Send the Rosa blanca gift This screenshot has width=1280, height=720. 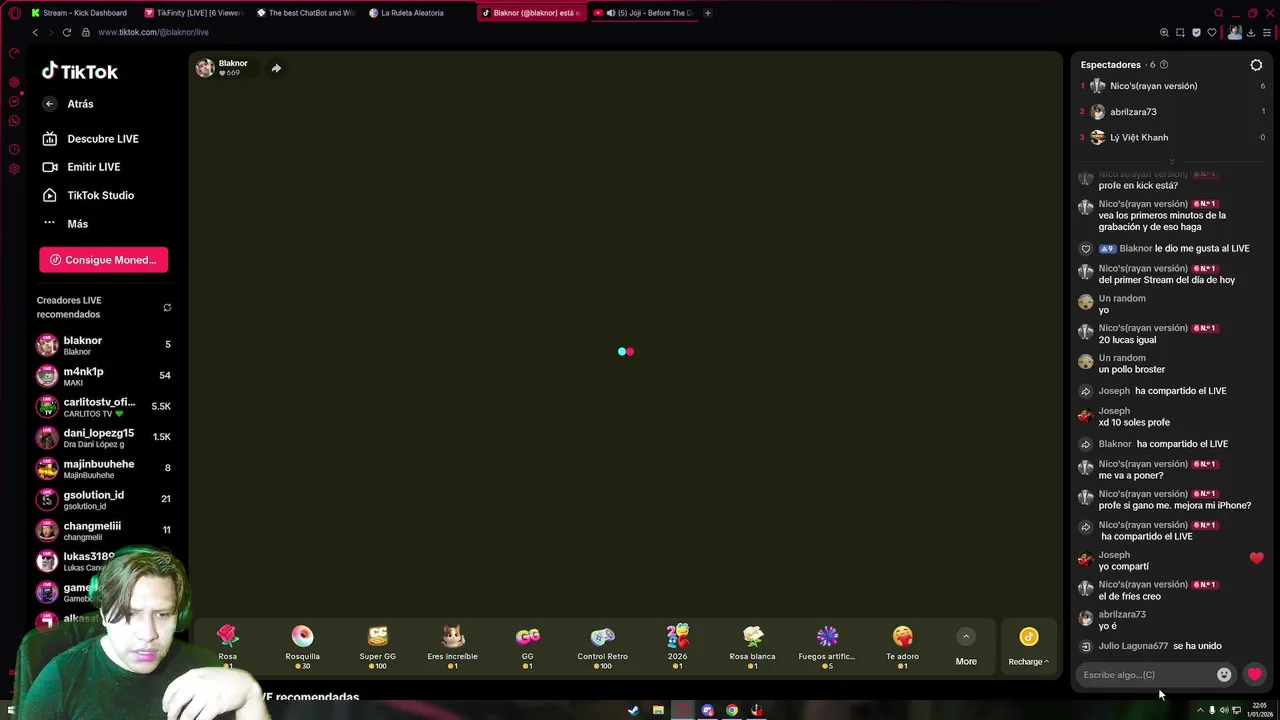(752, 647)
